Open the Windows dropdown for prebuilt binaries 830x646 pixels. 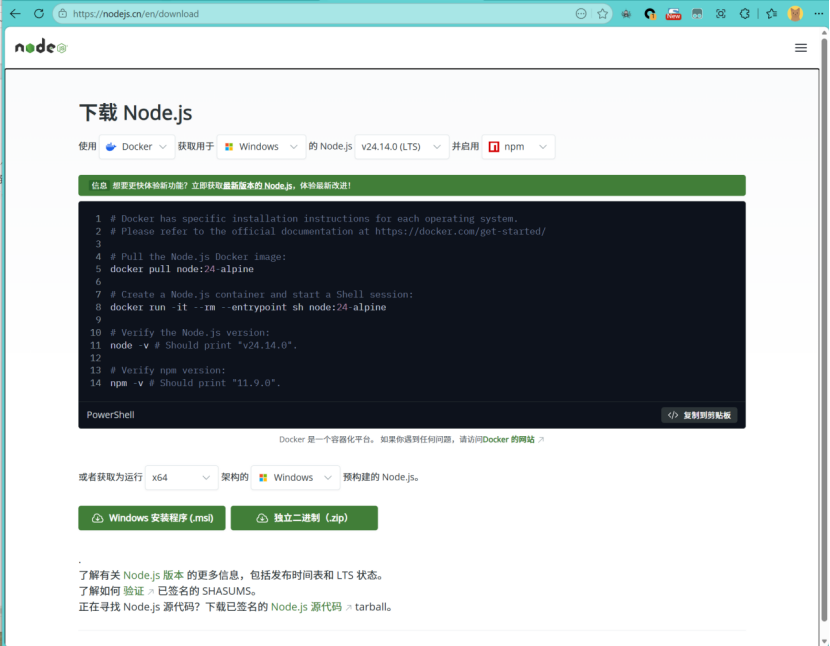coord(295,478)
